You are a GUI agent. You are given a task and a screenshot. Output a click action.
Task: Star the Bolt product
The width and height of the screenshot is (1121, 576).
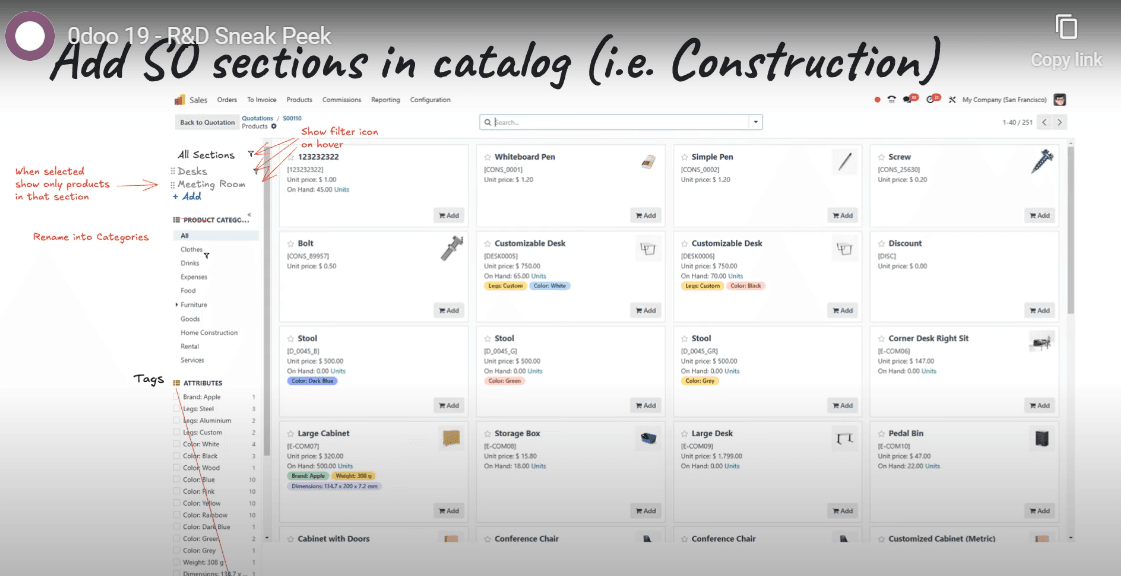pyautogui.click(x=291, y=243)
